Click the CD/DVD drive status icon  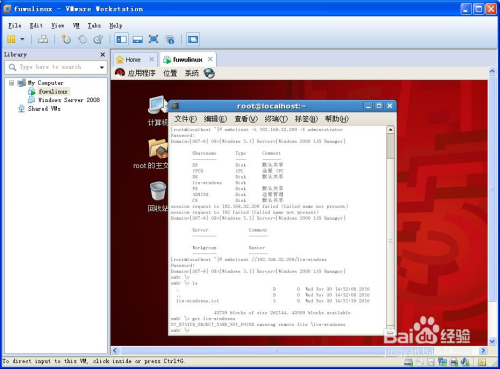click(420, 362)
